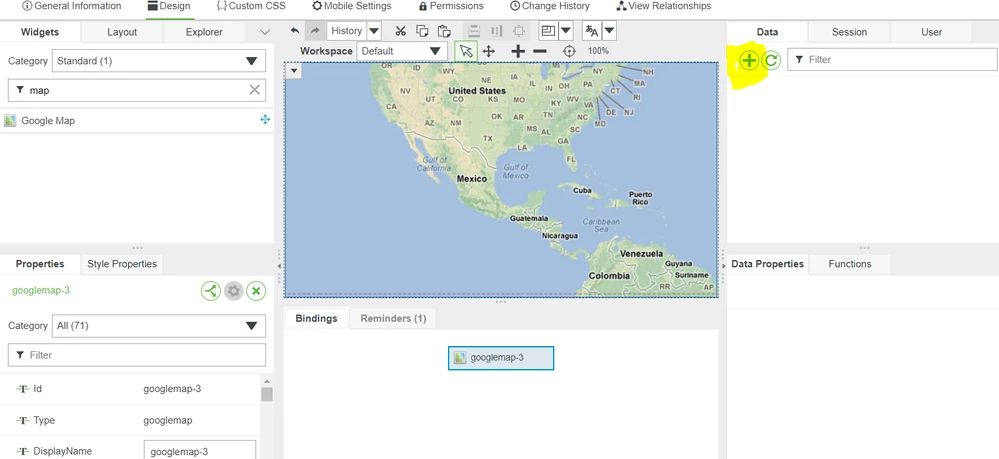Screen dimensions: 999x459
Task: Click the Redo arrow in toolbar
Action: (x=314, y=31)
